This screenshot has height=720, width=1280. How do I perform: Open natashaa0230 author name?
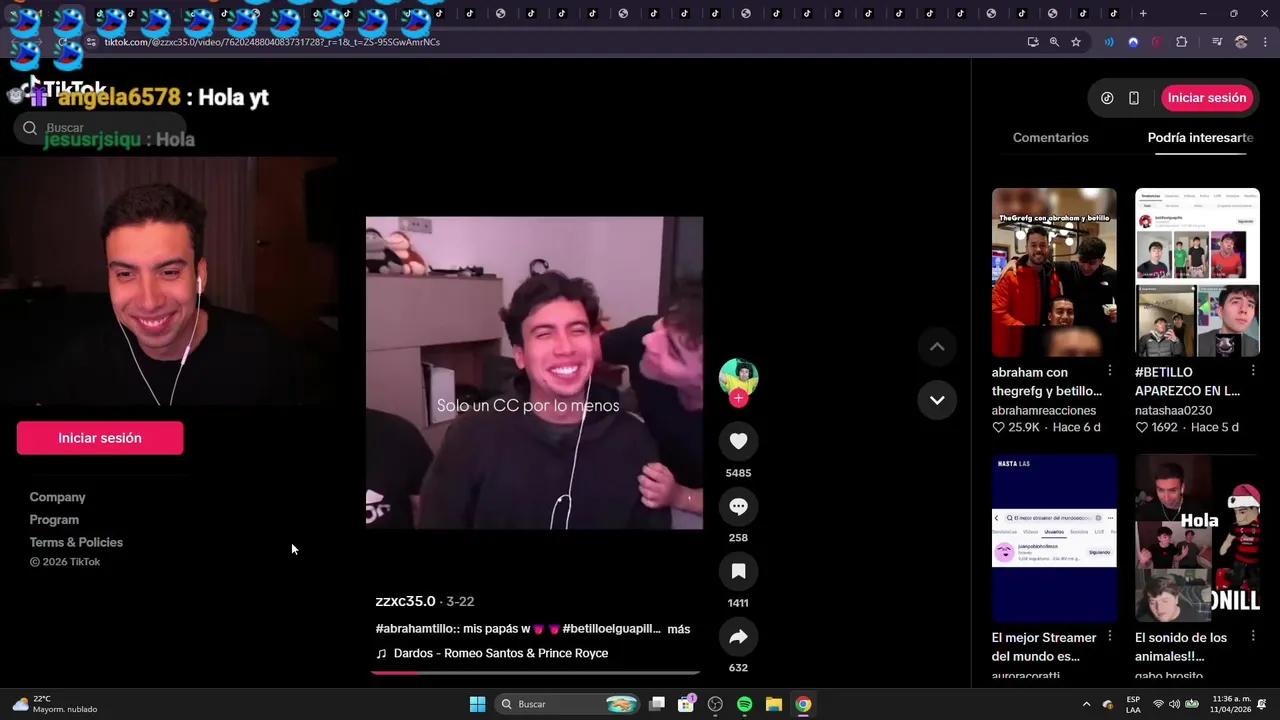(x=1173, y=410)
